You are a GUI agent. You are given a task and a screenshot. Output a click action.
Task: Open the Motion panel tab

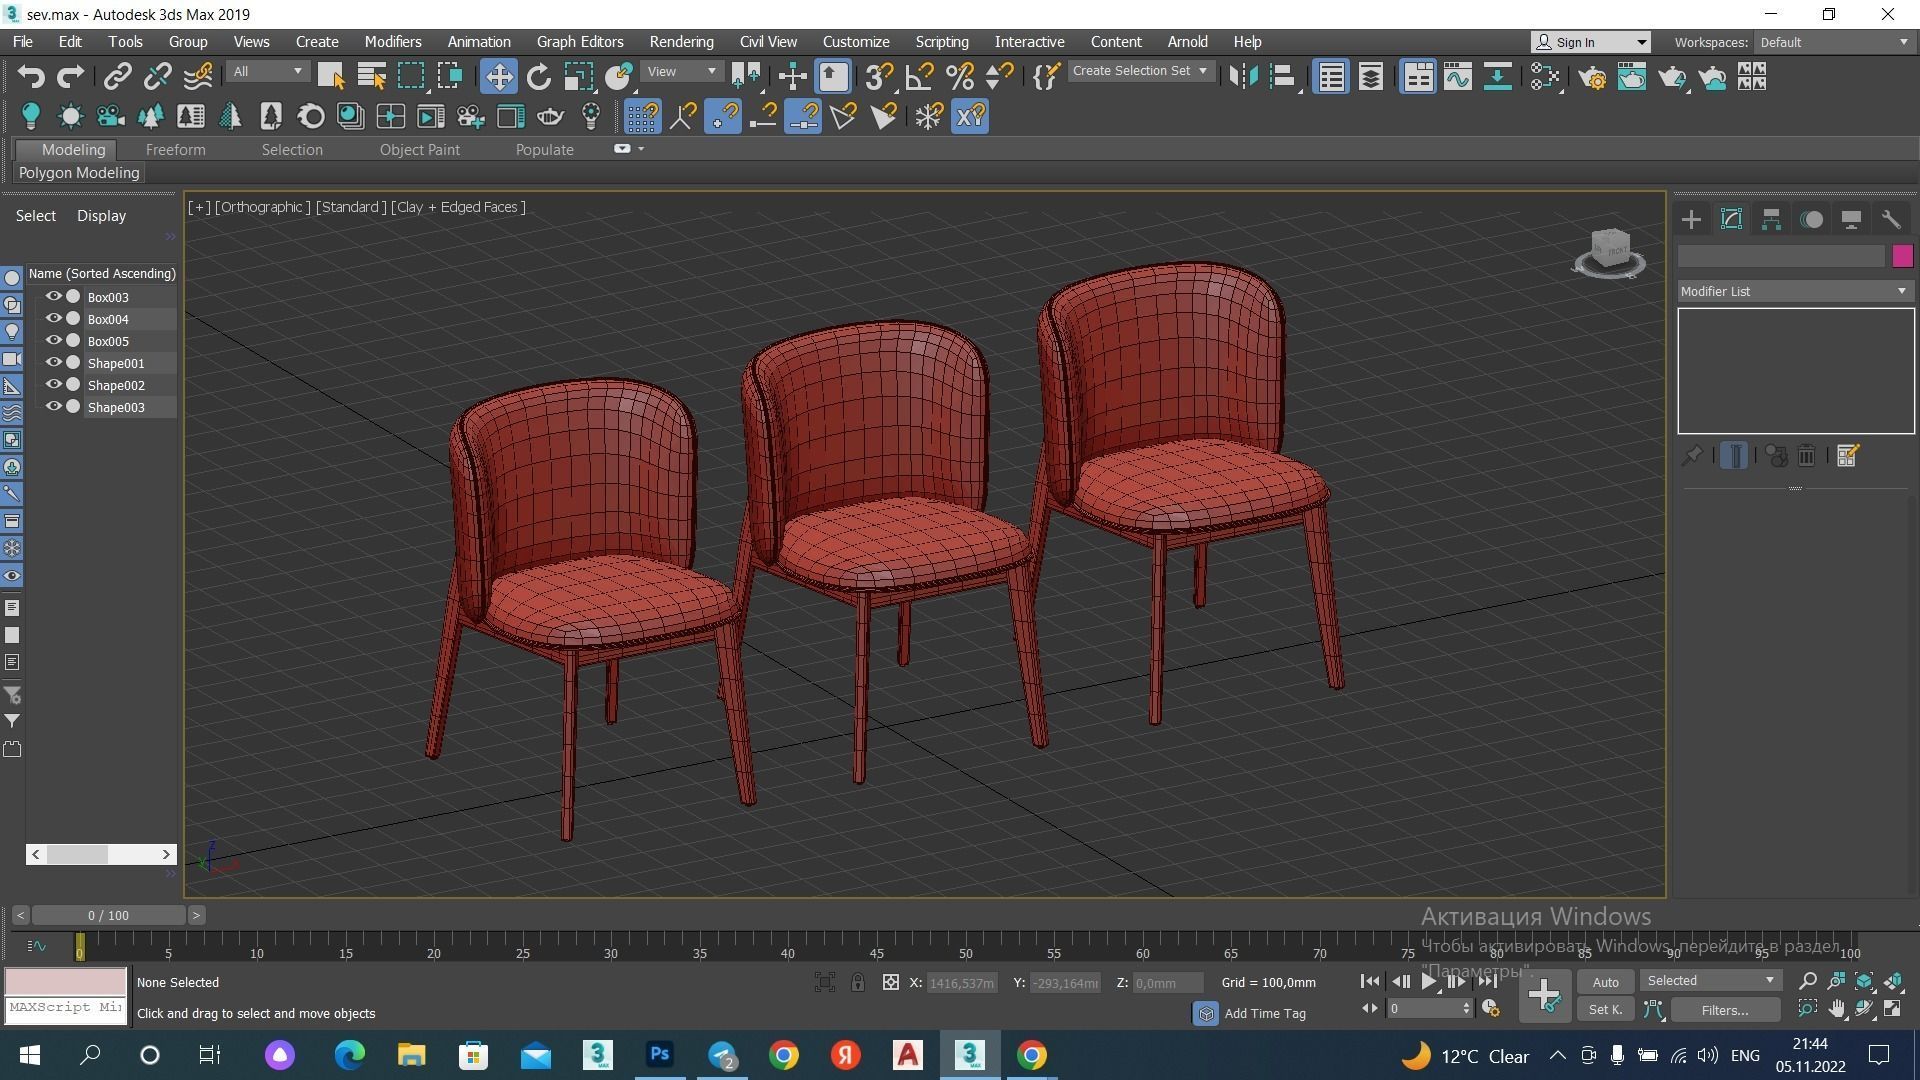click(x=1811, y=220)
